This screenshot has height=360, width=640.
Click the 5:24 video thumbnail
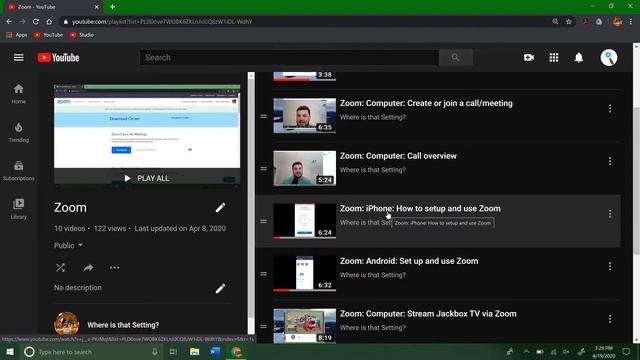pyautogui.click(x=304, y=168)
